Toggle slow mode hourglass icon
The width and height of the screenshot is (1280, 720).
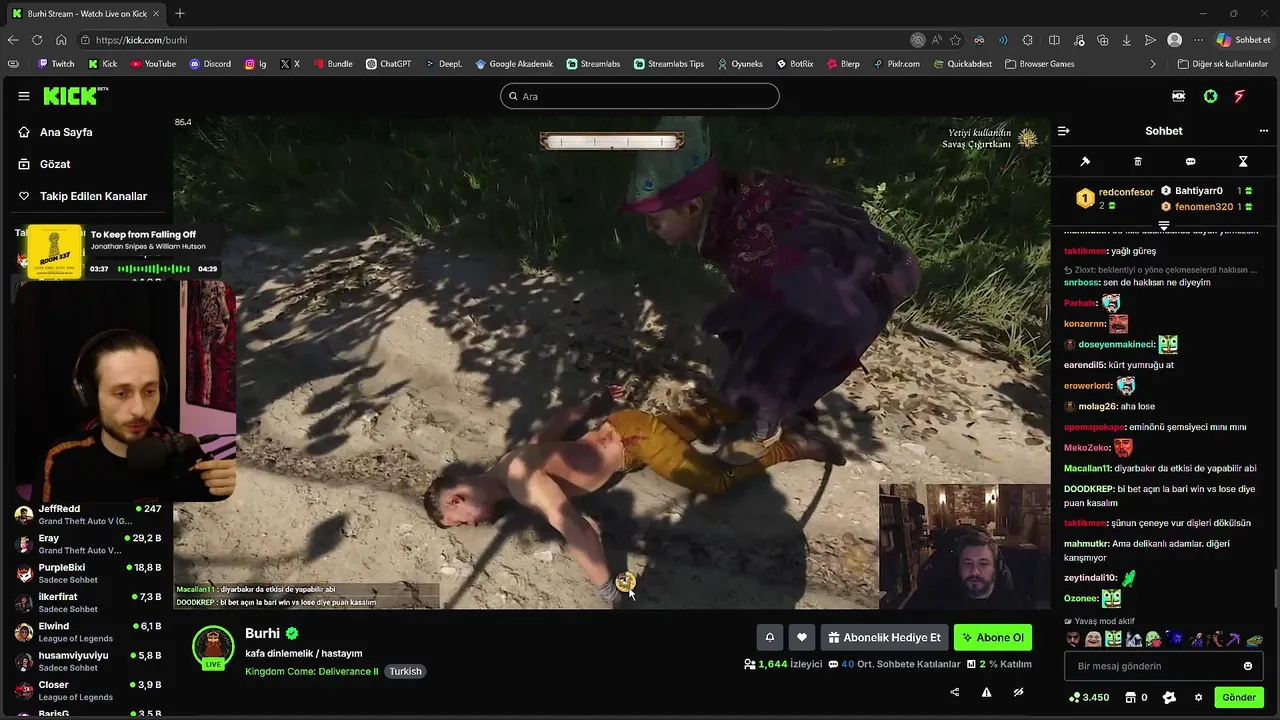click(1243, 161)
